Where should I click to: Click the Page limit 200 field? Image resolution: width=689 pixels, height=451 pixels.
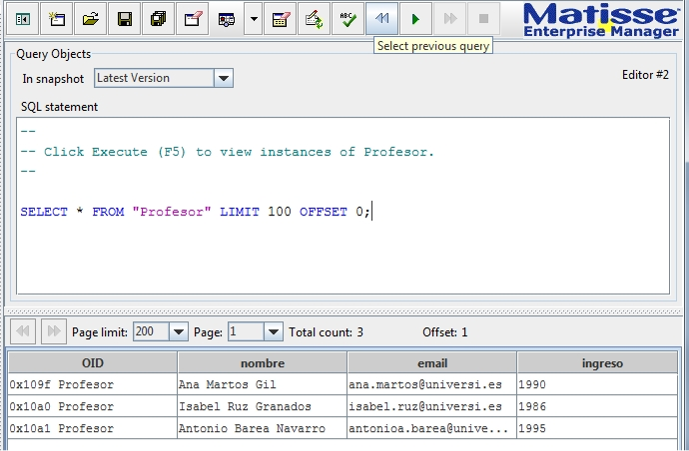[x=151, y=331]
